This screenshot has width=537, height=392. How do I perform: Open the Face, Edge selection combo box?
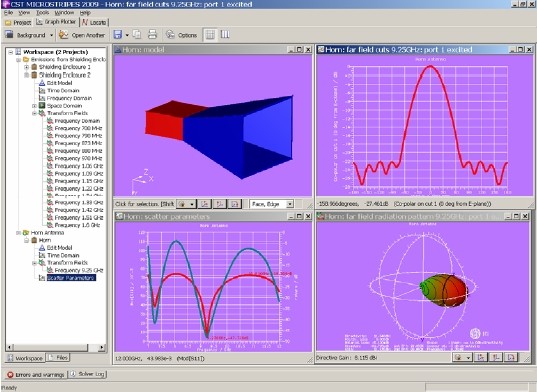[x=271, y=204]
